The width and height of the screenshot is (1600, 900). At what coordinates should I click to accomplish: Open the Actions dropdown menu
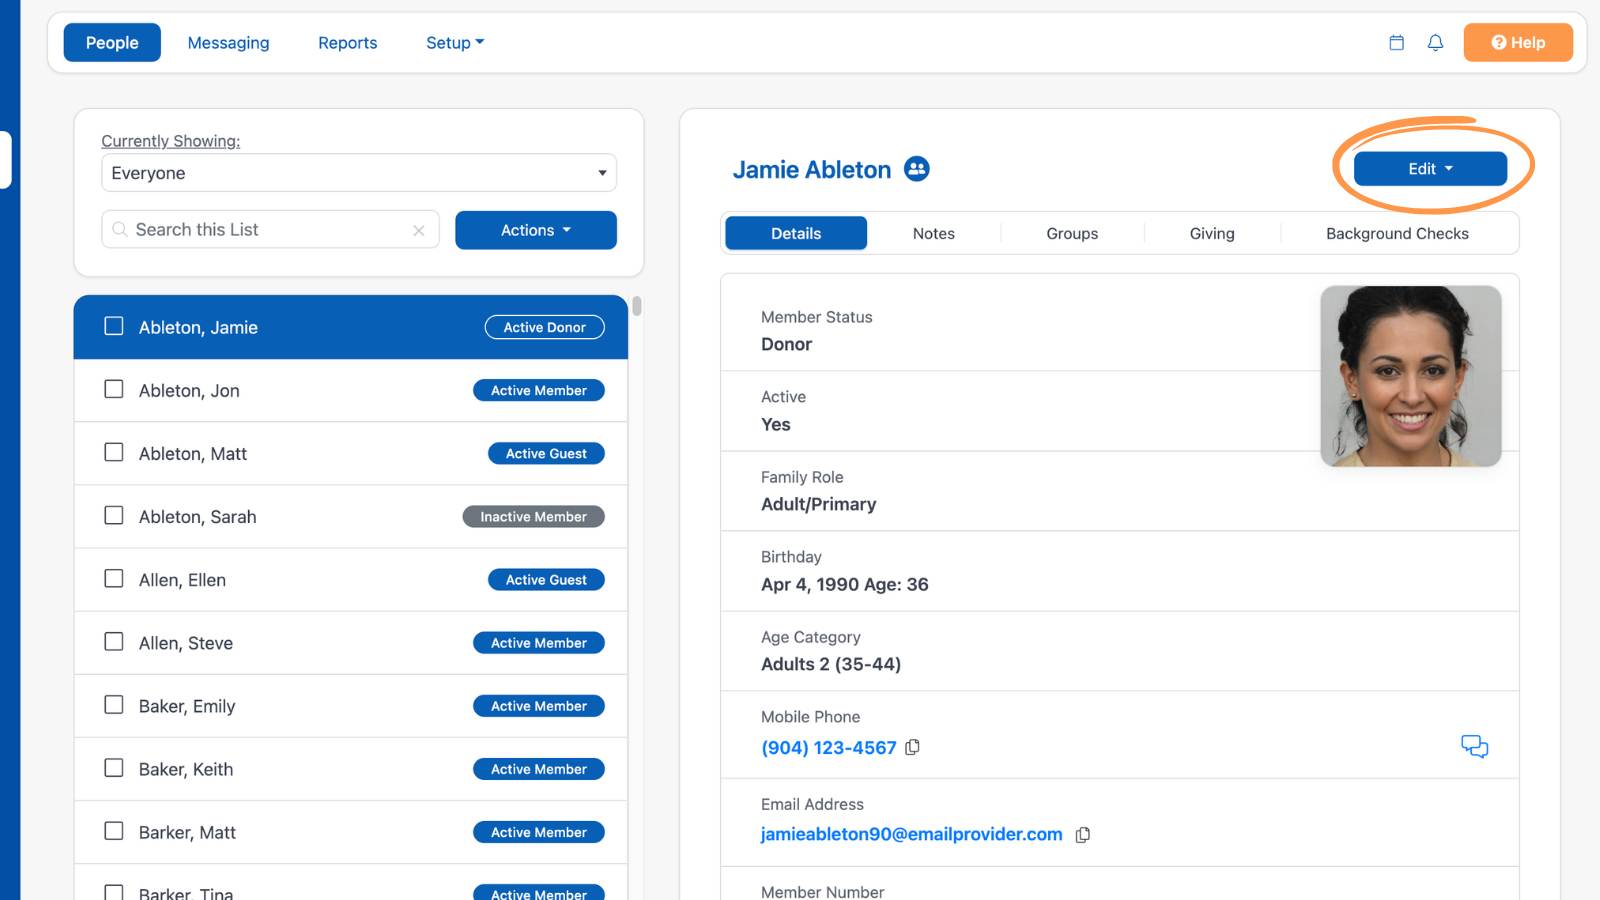coord(536,230)
